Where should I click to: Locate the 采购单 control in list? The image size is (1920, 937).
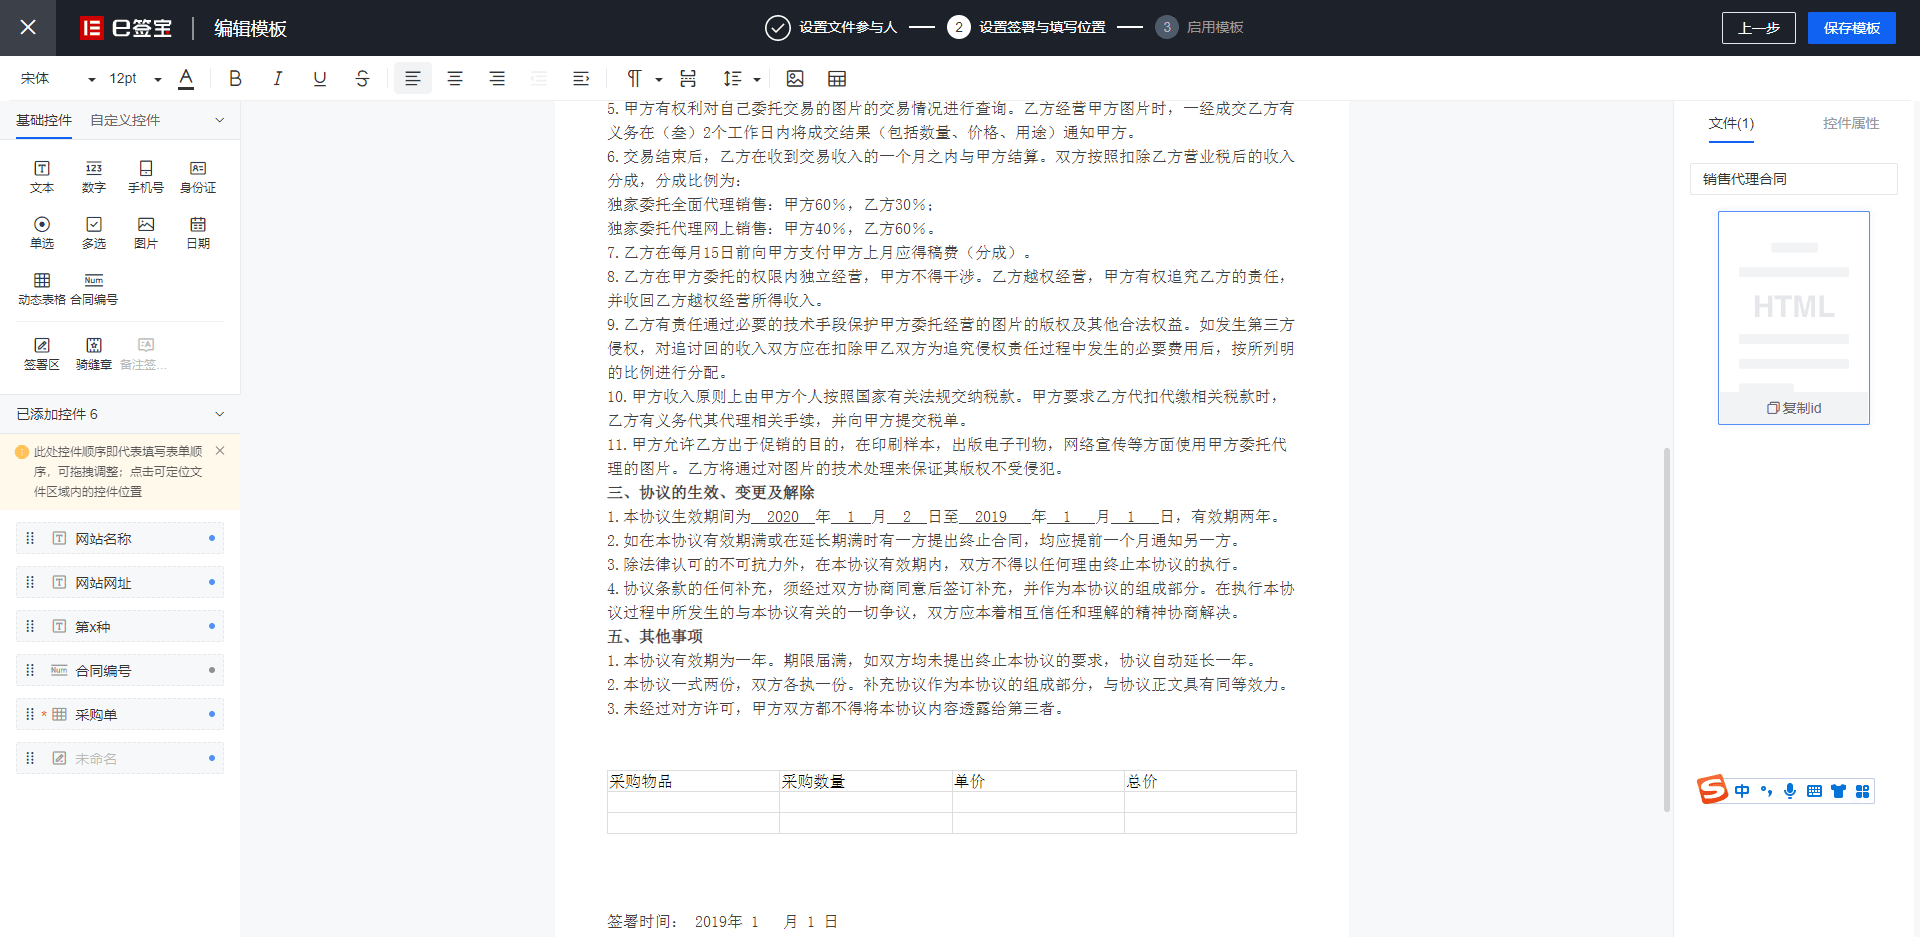click(x=120, y=714)
